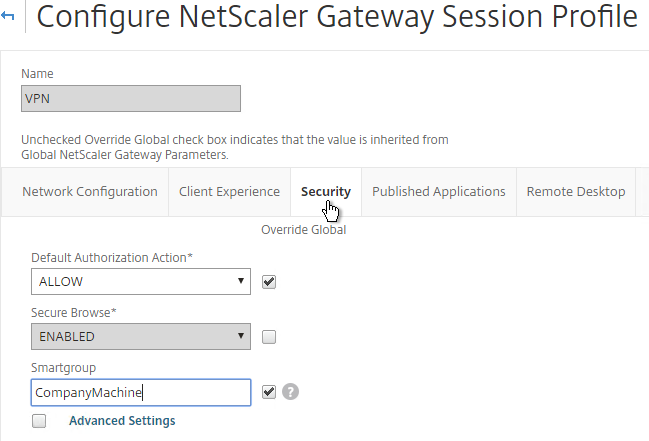Enable Override Global checkbox for Secure Browse

[x=269, y=337]
